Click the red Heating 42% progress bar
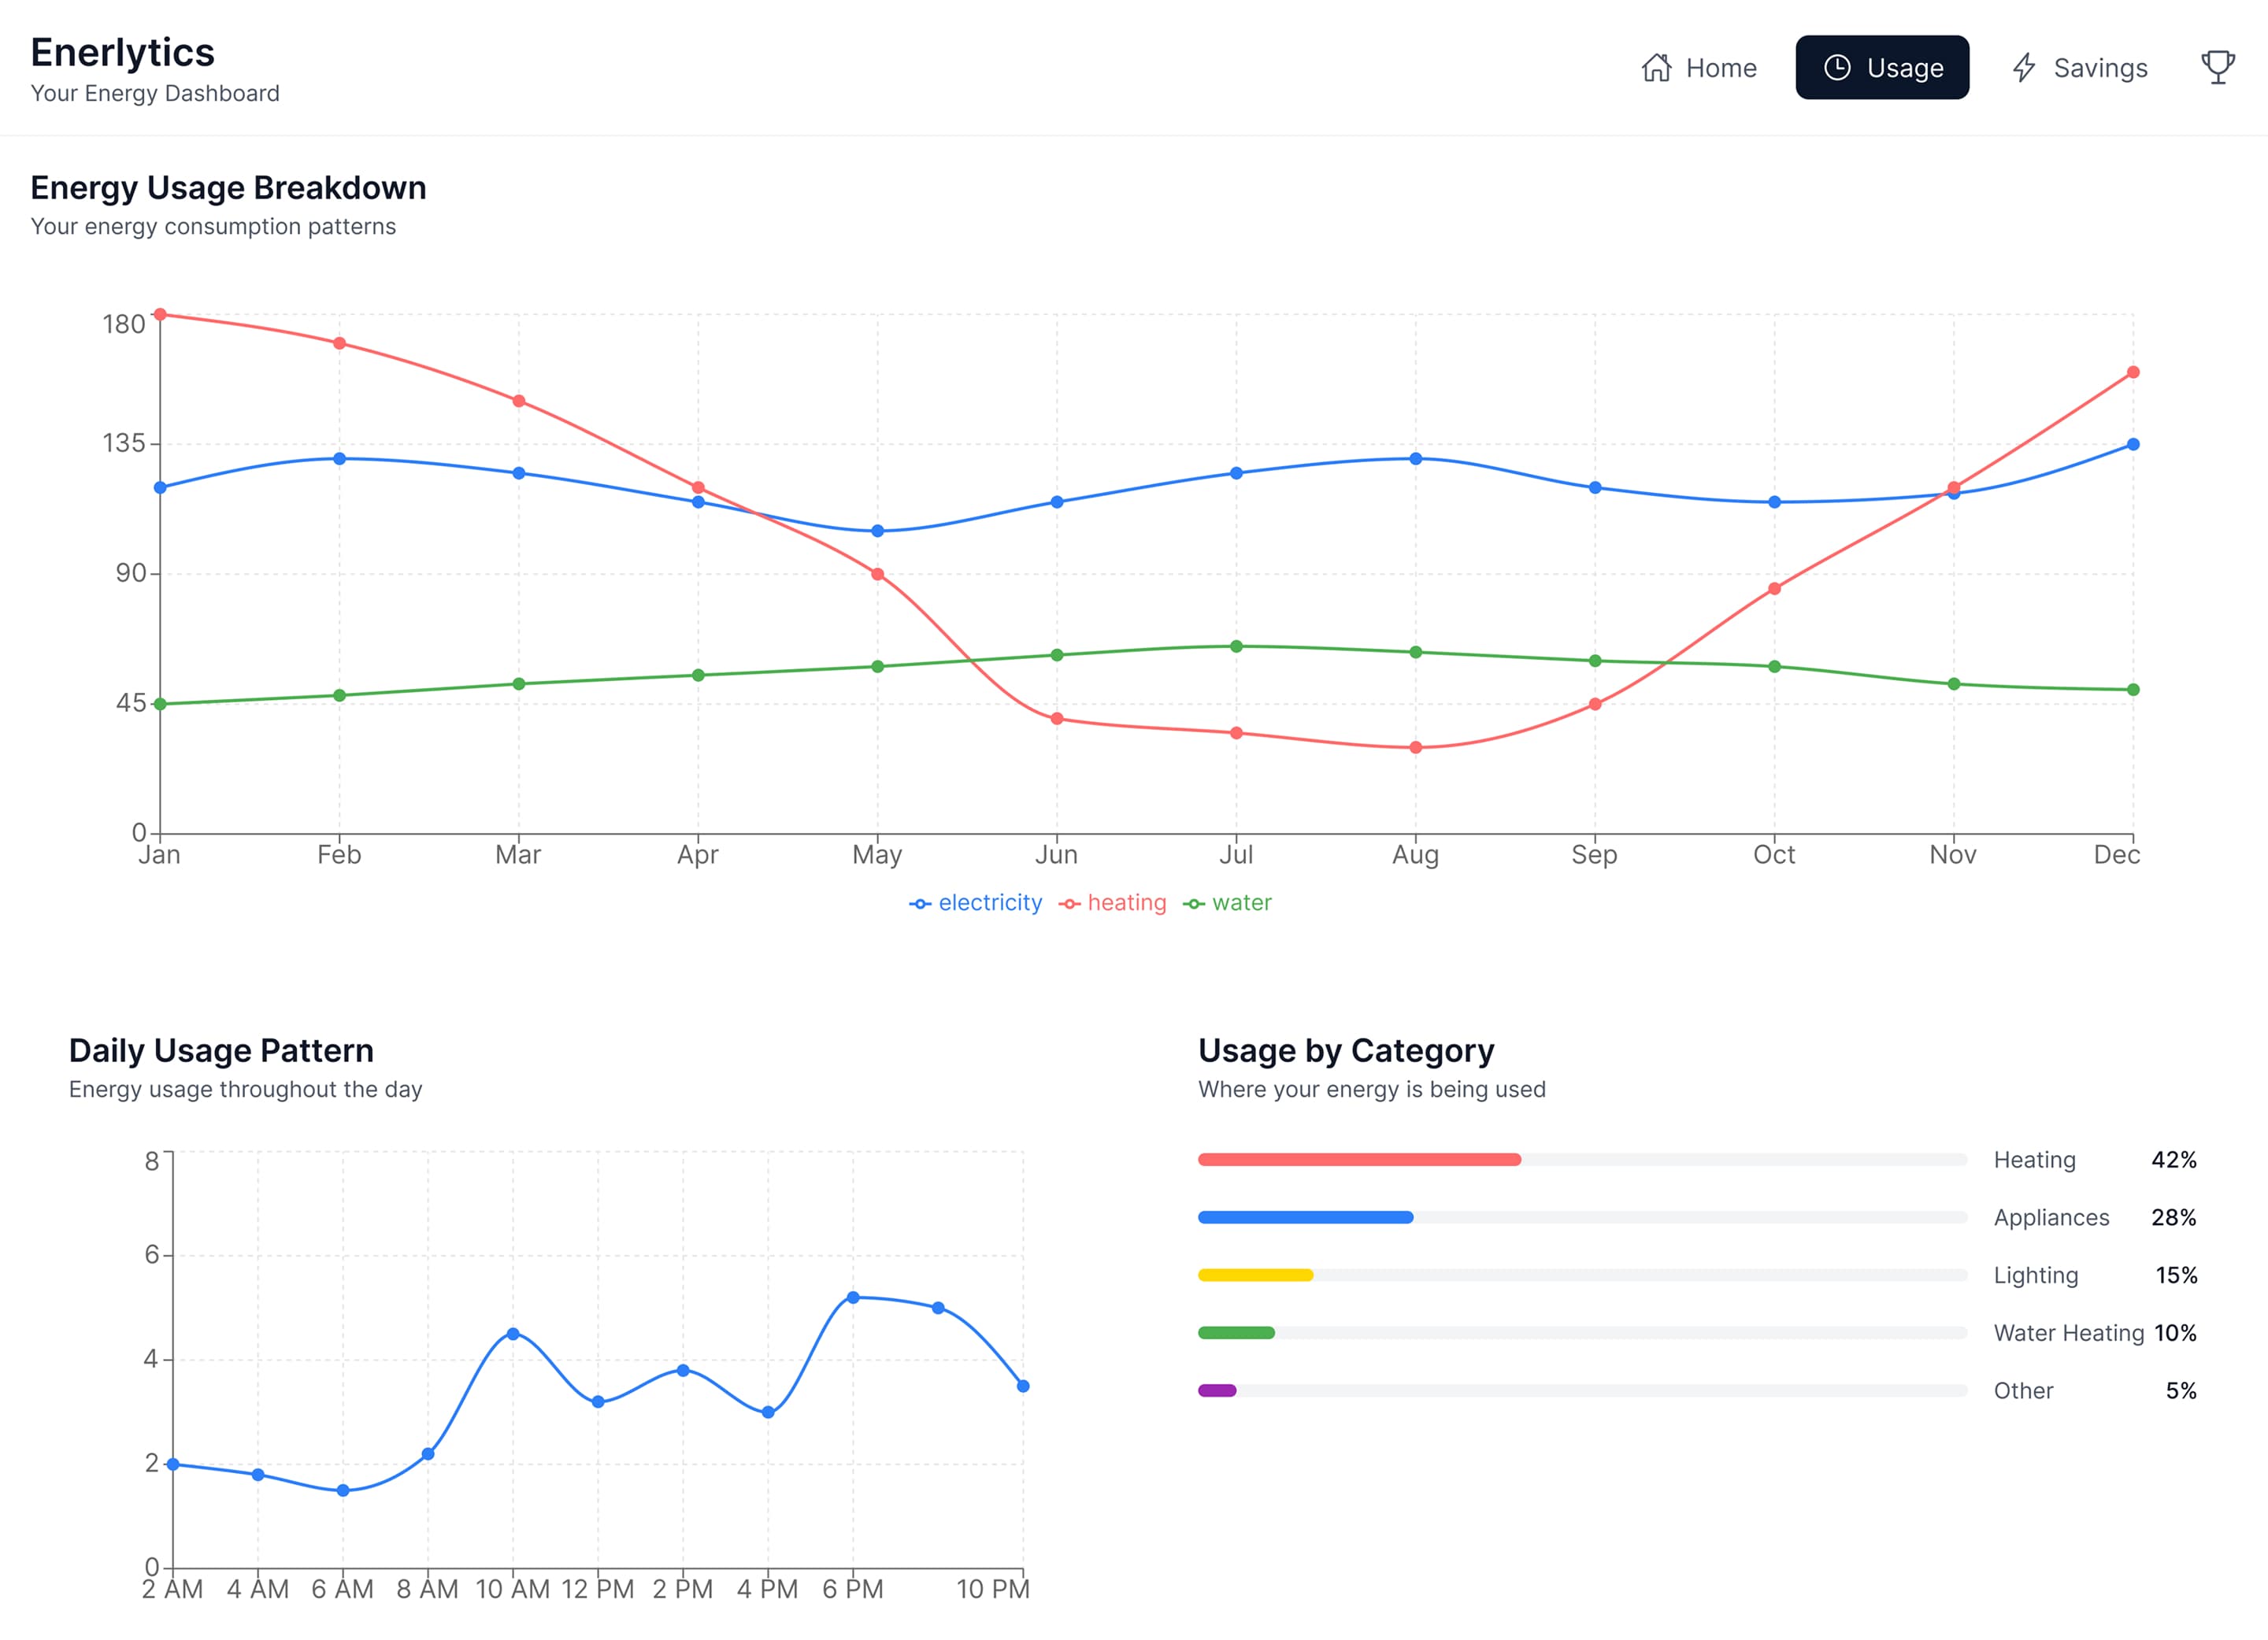Screen dimensions: 2268x1640 coord(1359,1160)
